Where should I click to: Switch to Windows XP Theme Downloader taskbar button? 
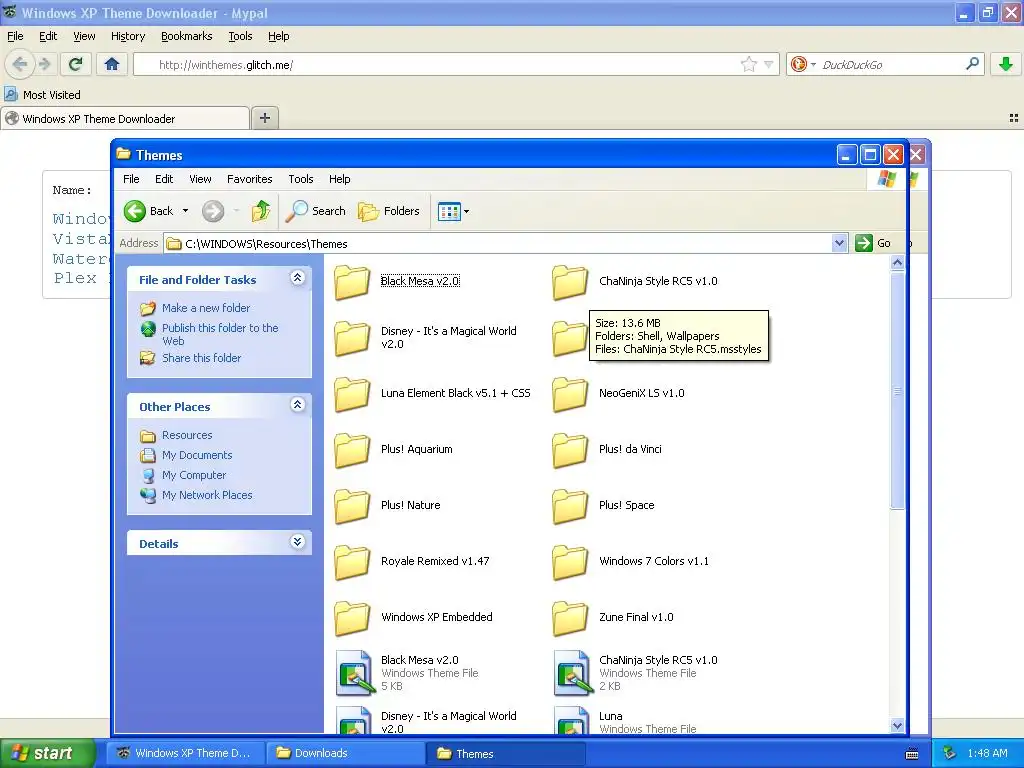click(186, 754)
